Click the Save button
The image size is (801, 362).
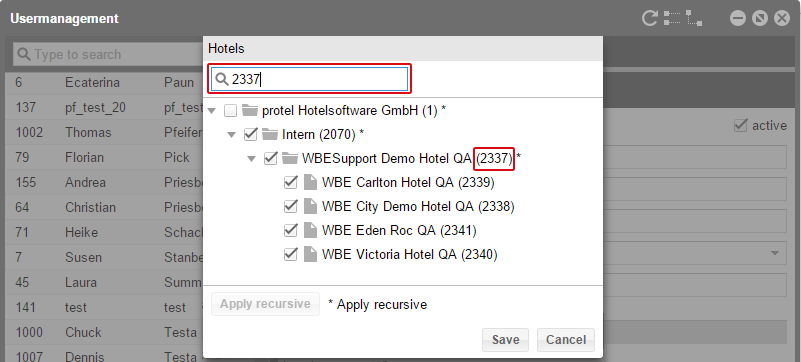(x=505, y=340)
